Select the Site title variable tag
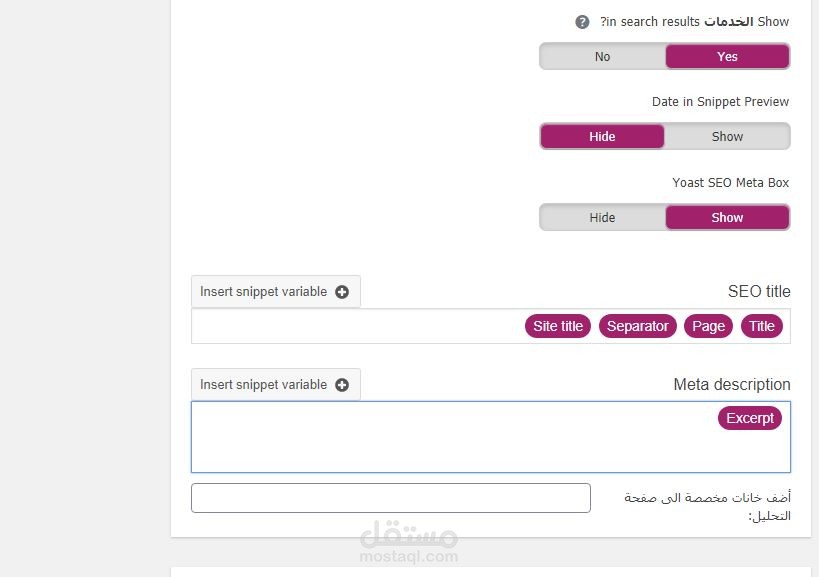 click(x=558, y=327)
